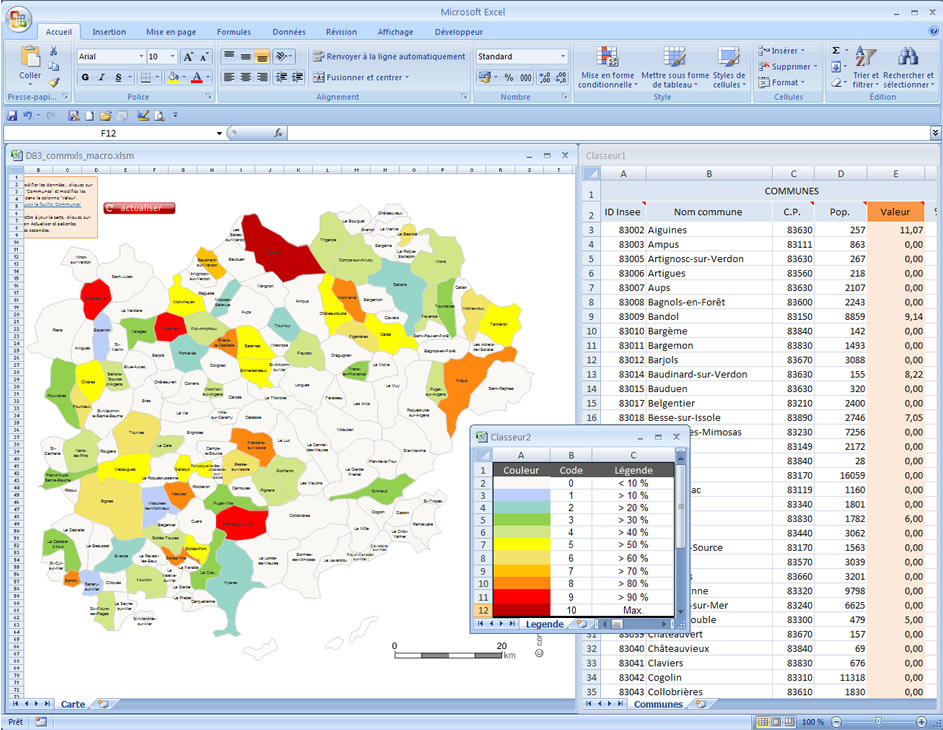Save with Quick Access floppy icon
The width and height of the screenshot is (943, 730).
coord(11,115)
